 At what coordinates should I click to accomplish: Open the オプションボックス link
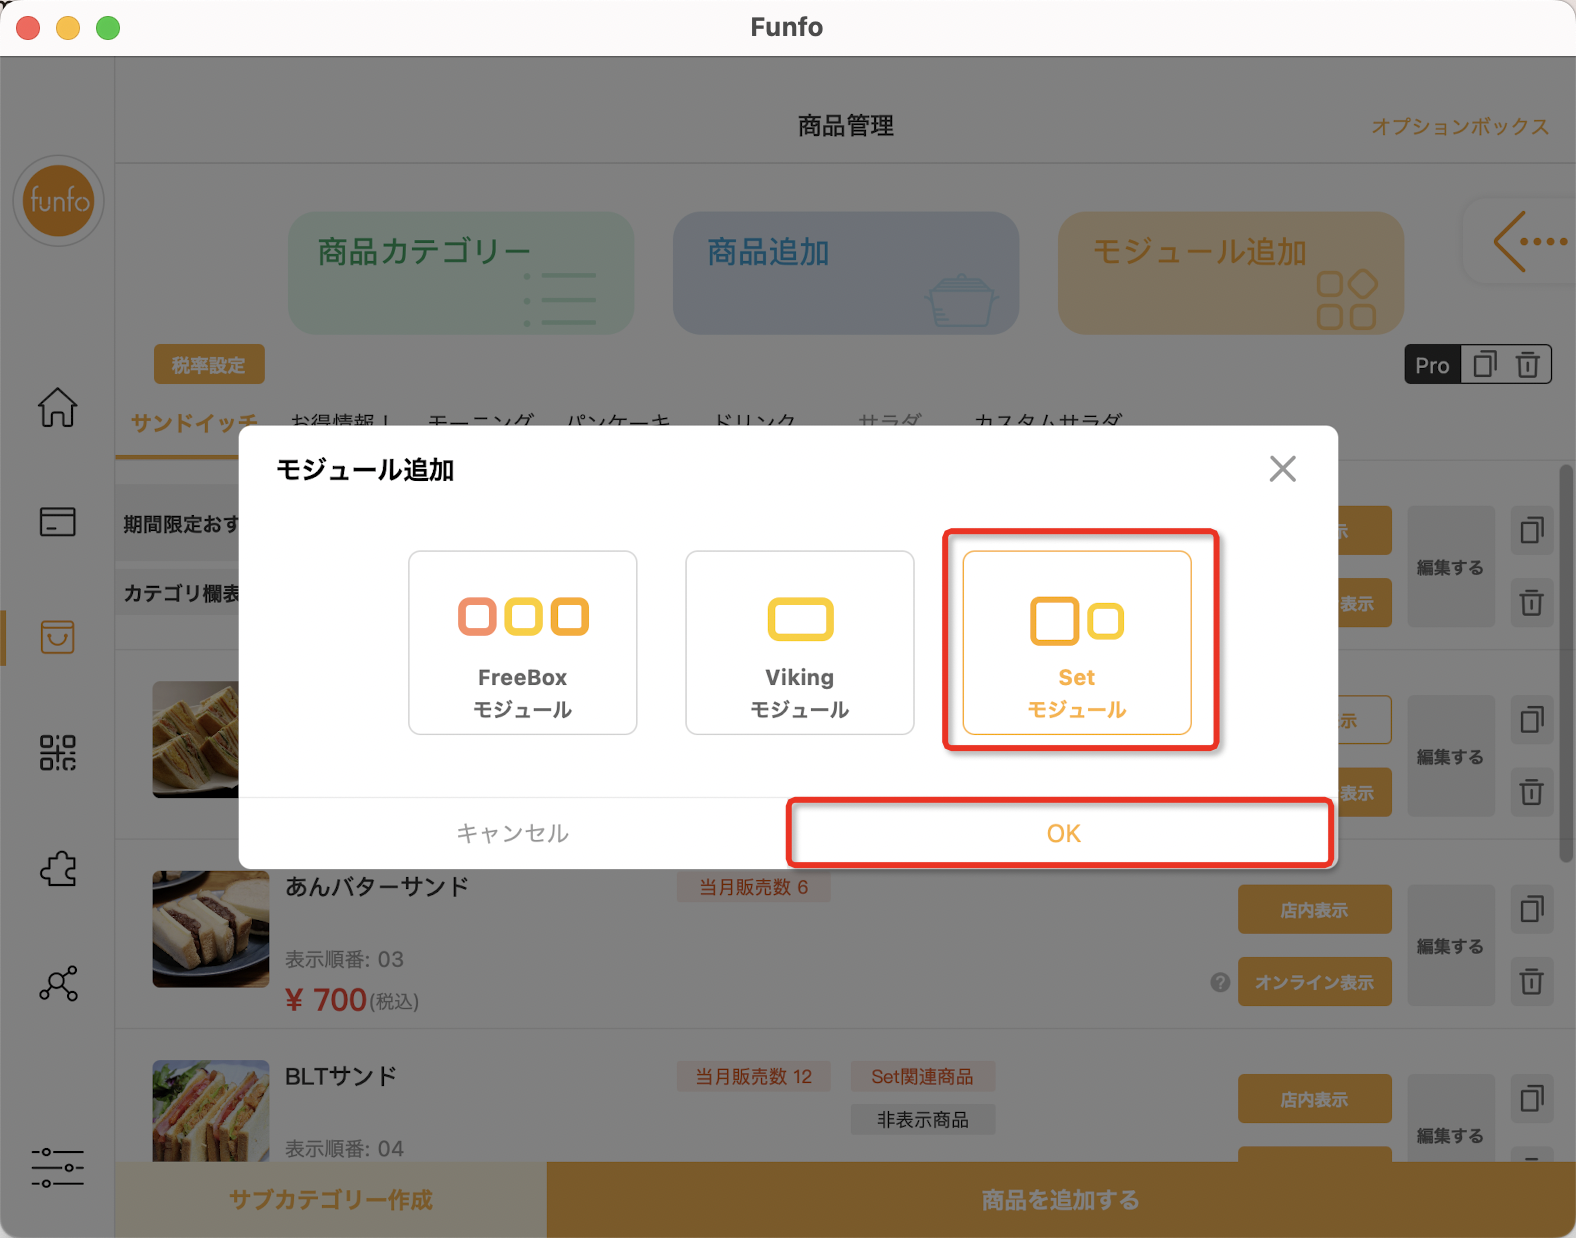[x=1460, y=126]
